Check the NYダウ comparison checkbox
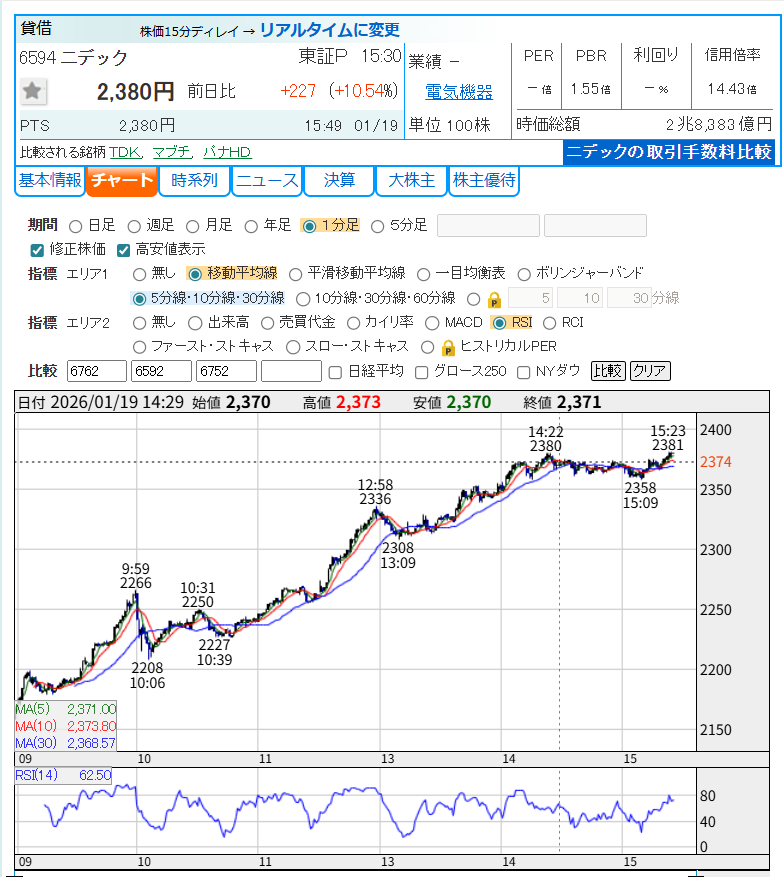This screenshot has height=877, width=784. coord(523,373)
